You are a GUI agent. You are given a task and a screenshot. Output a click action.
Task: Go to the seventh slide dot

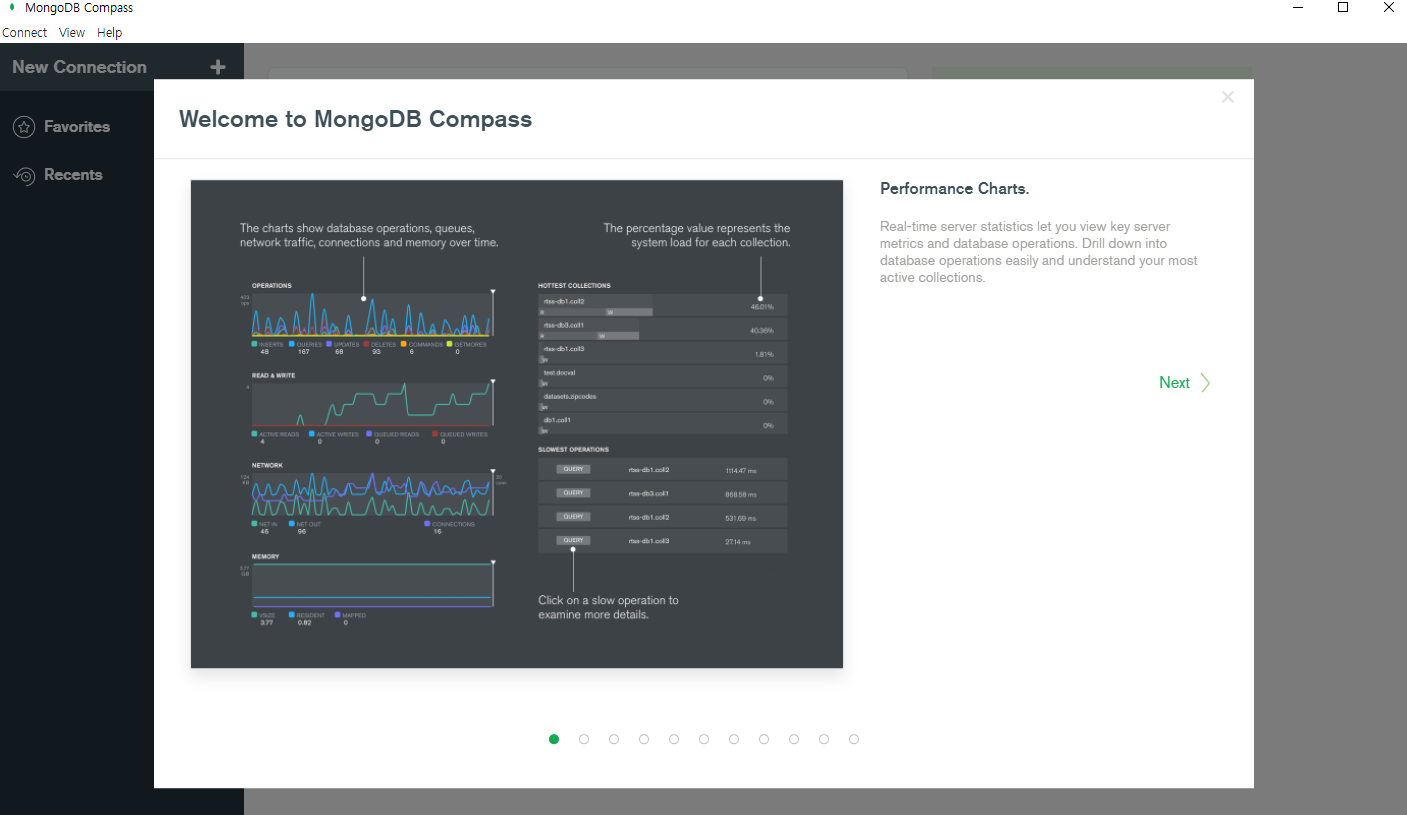point(734,739)
